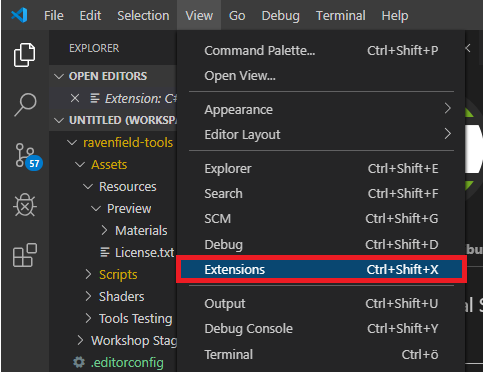Open the Extensions squares icon in activity bar

(25, 255)
